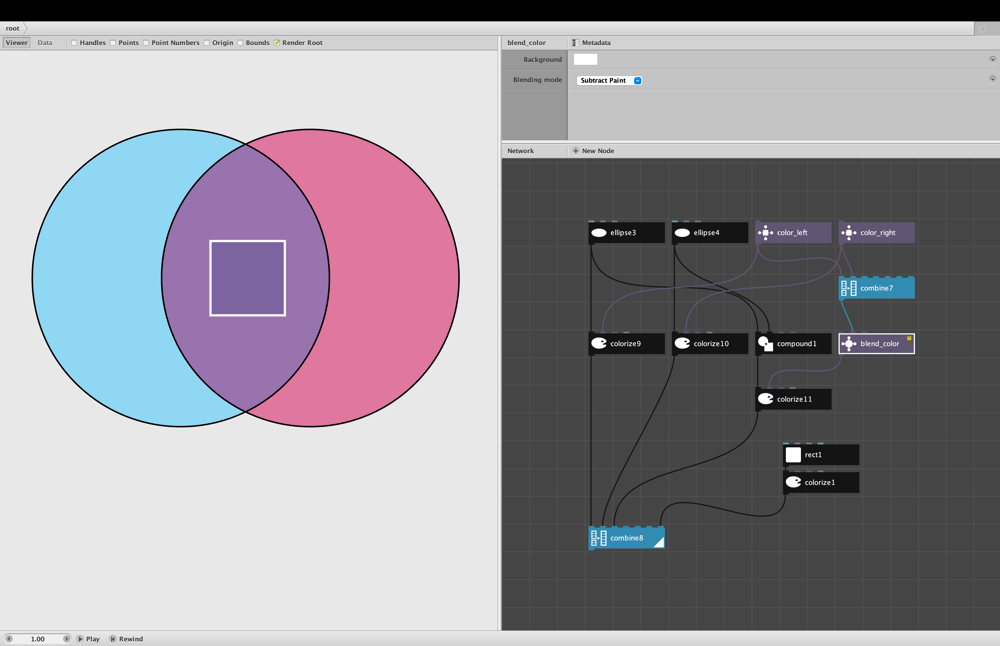Screen dimensions: 1000x646
Task: Select the colorize11 node icon
Action: click(765, 399)
